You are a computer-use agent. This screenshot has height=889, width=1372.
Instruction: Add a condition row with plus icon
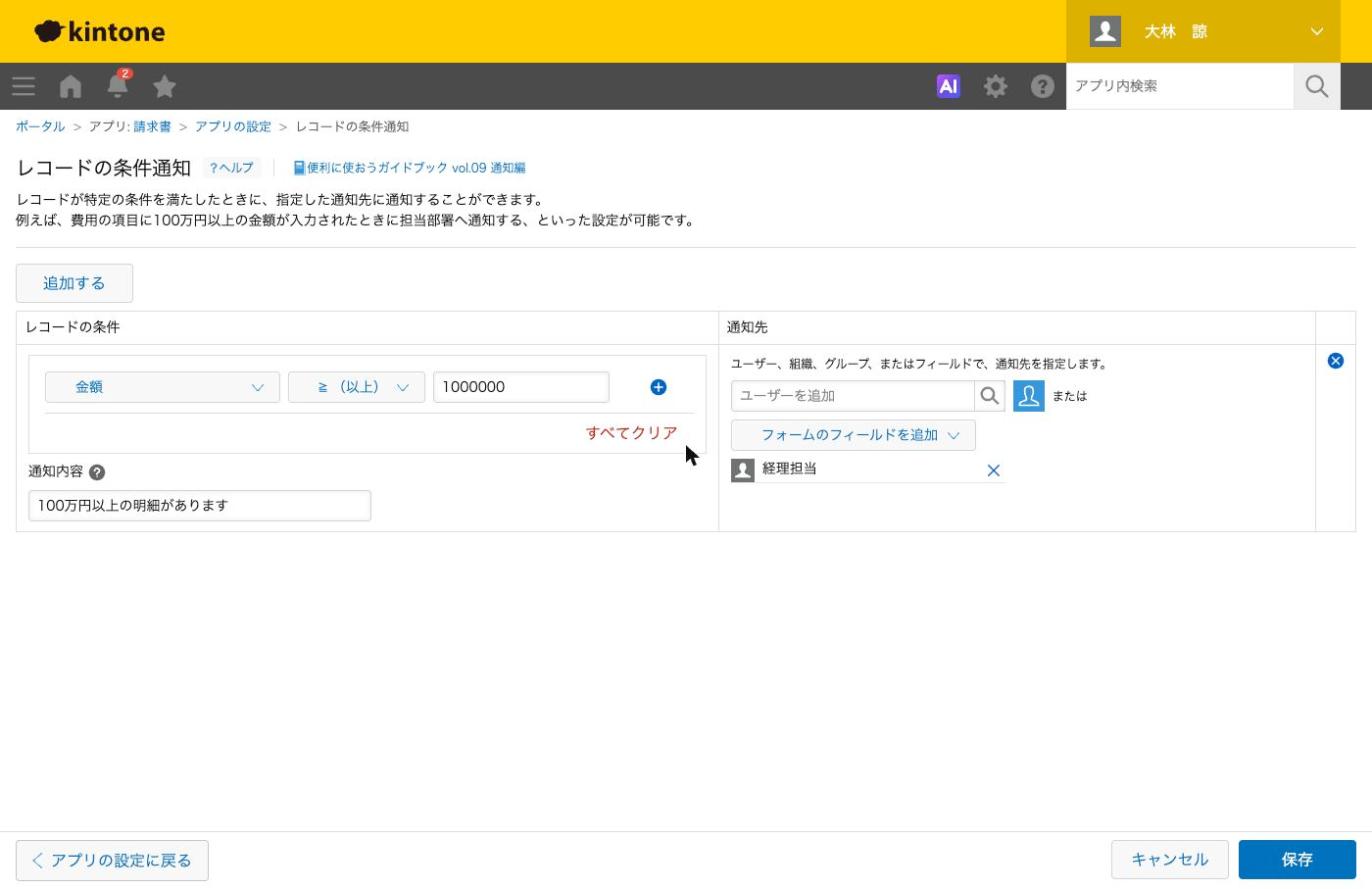pos(658,387)
